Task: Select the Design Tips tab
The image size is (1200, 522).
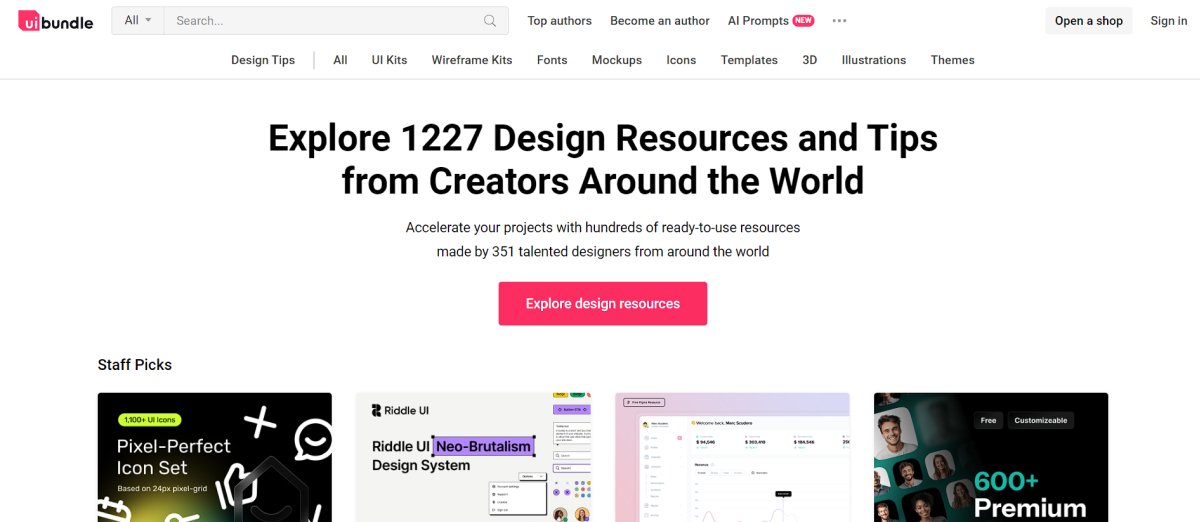Action: pyautogui.click(x=263, y=60)
